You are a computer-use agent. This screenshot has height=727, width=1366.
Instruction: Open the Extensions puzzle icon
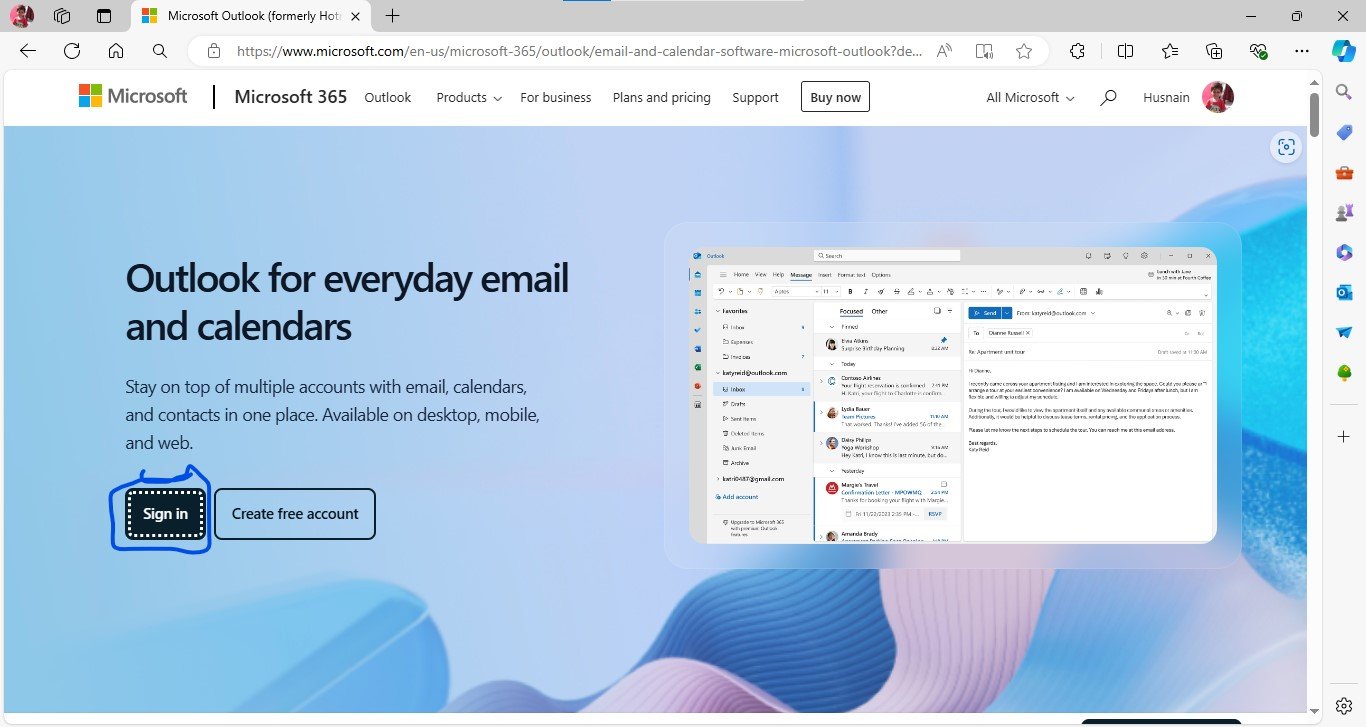[x=1078, y=51]
